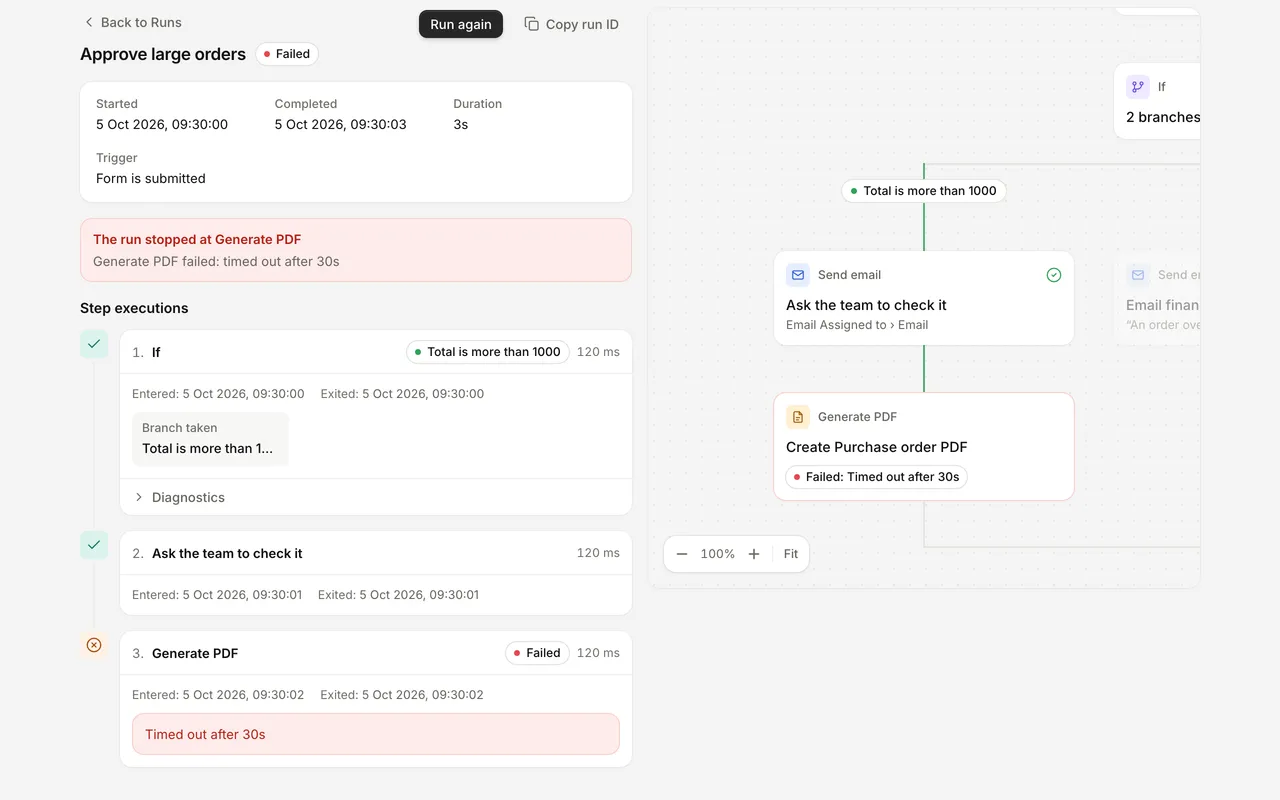
Task: Click the Approve large orders title
Action: tap(163, 54)
